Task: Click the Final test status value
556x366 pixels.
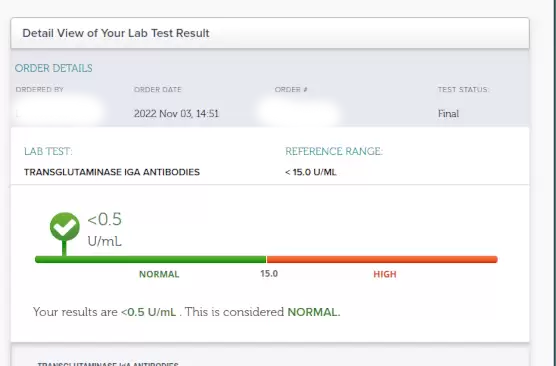Action: [448, 113]
